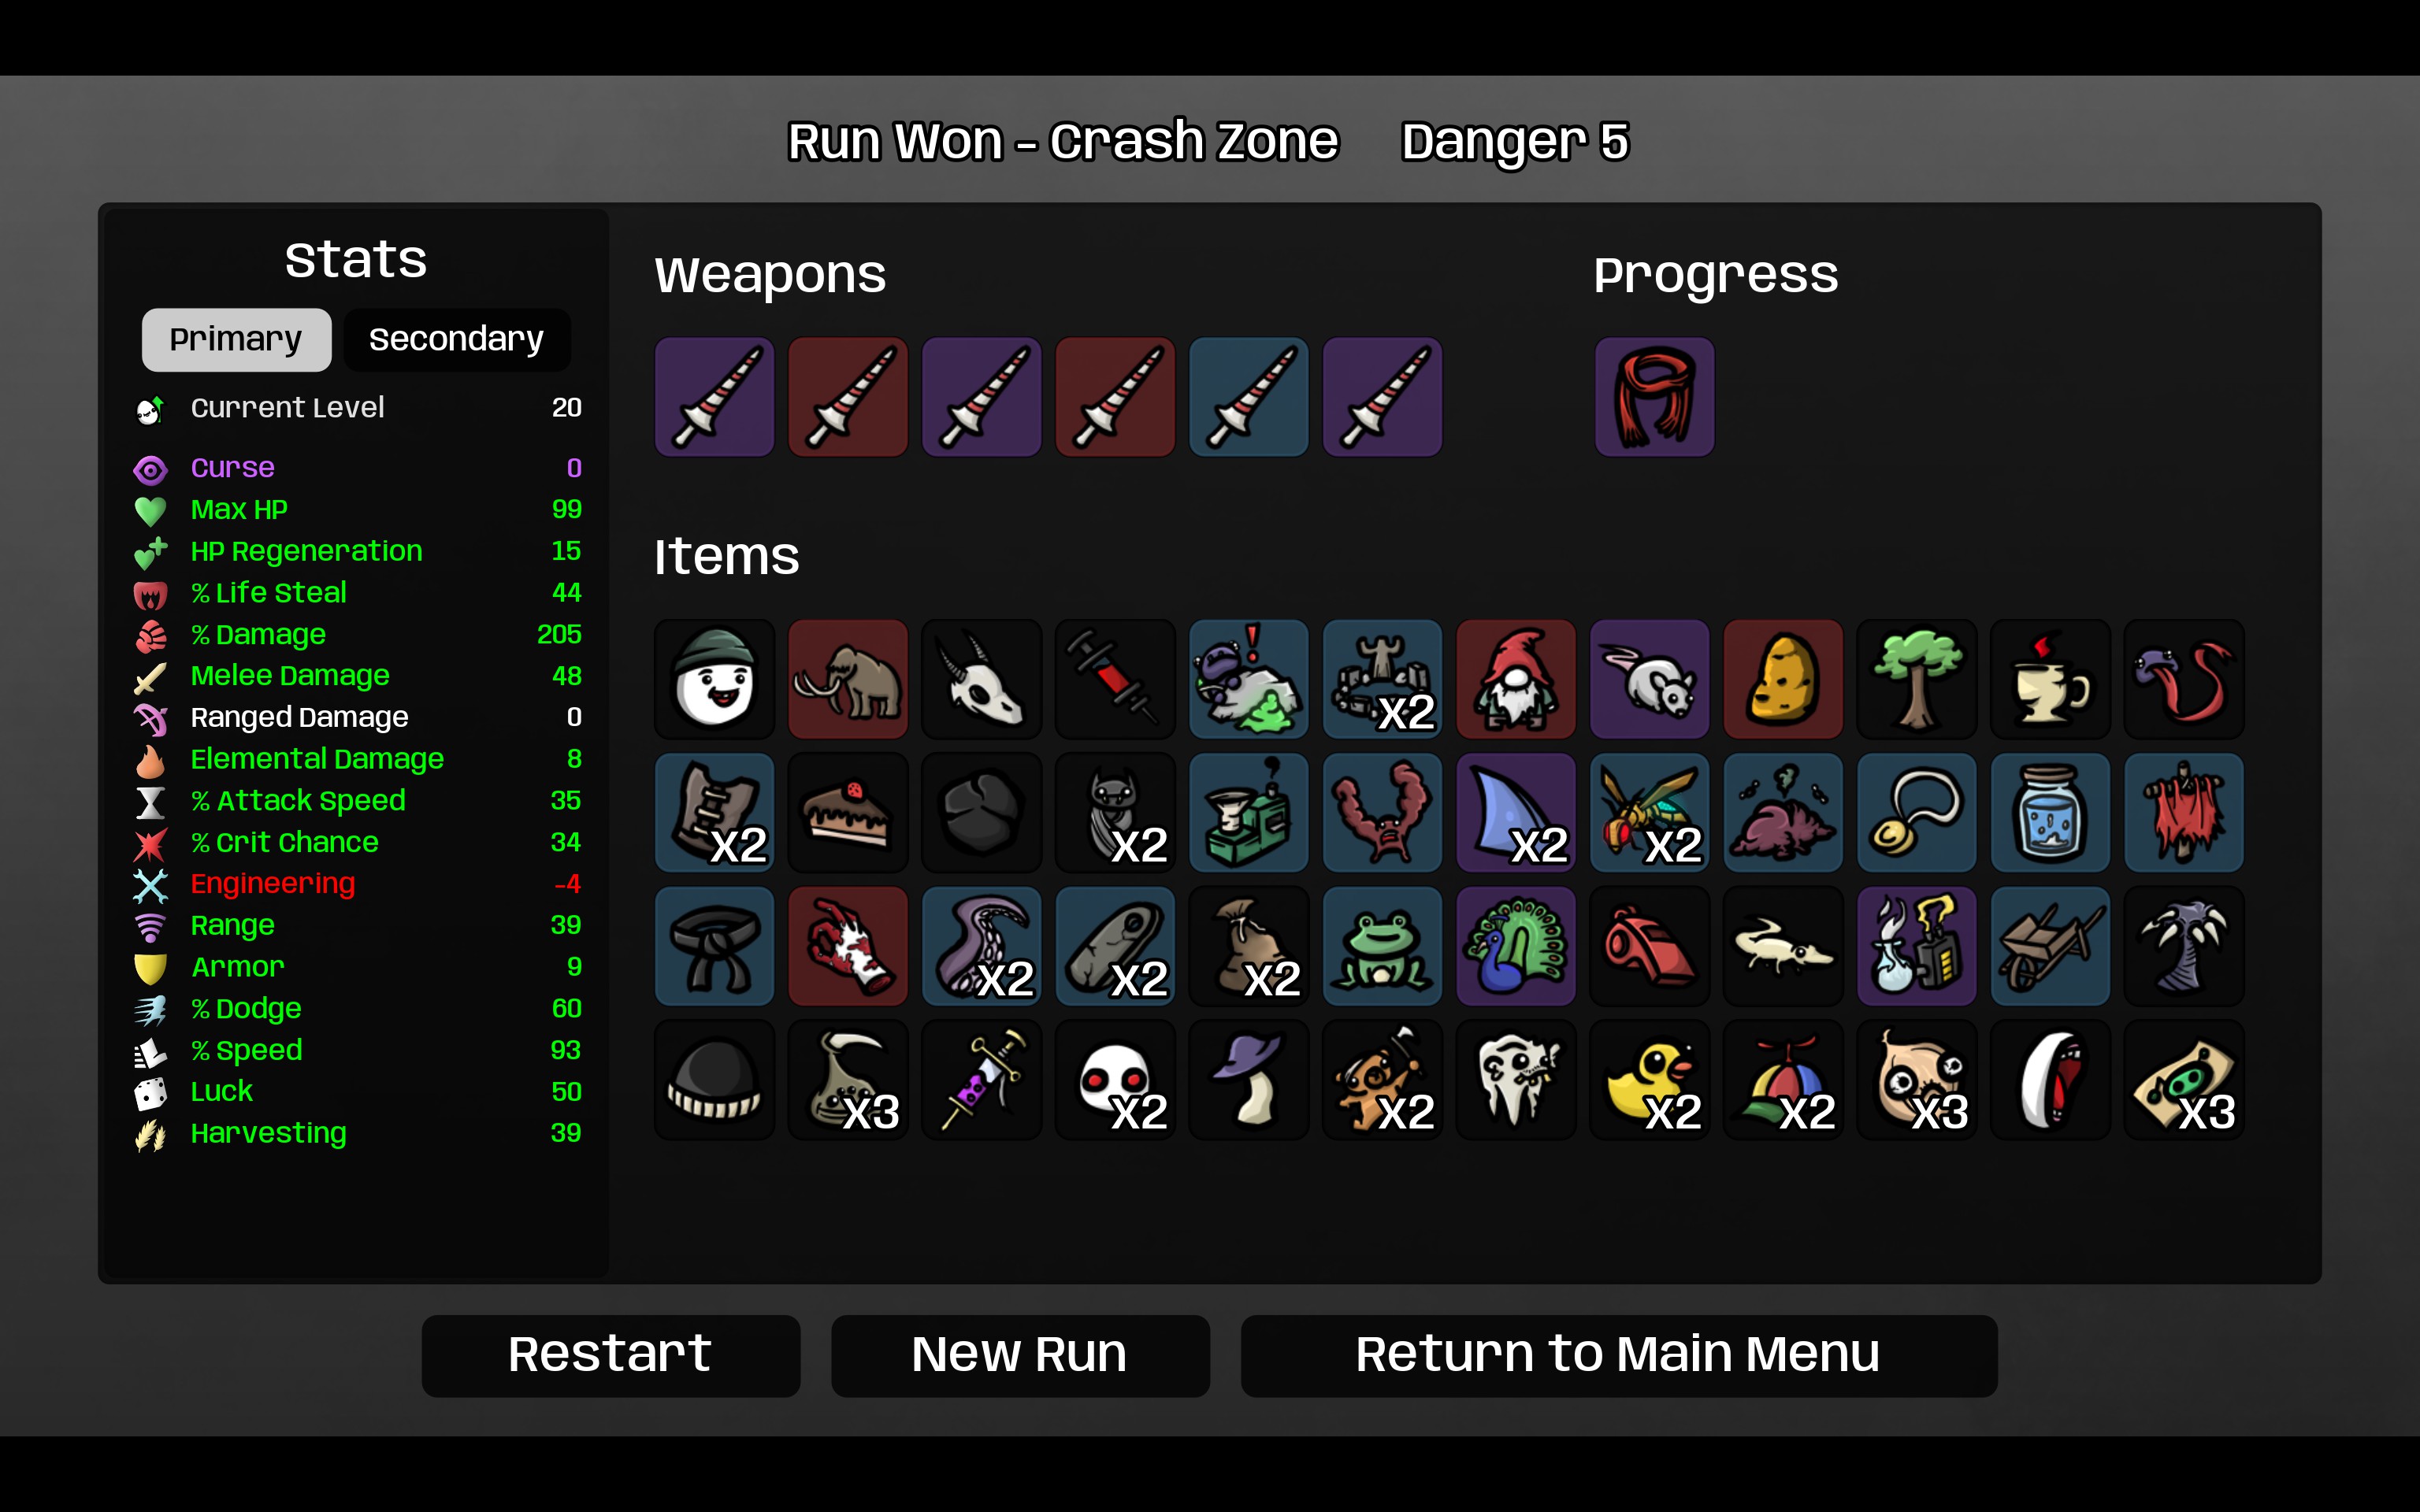
Task: Click the rubber duck item
Action: pyautogui.click(x=1649, y=1080)
